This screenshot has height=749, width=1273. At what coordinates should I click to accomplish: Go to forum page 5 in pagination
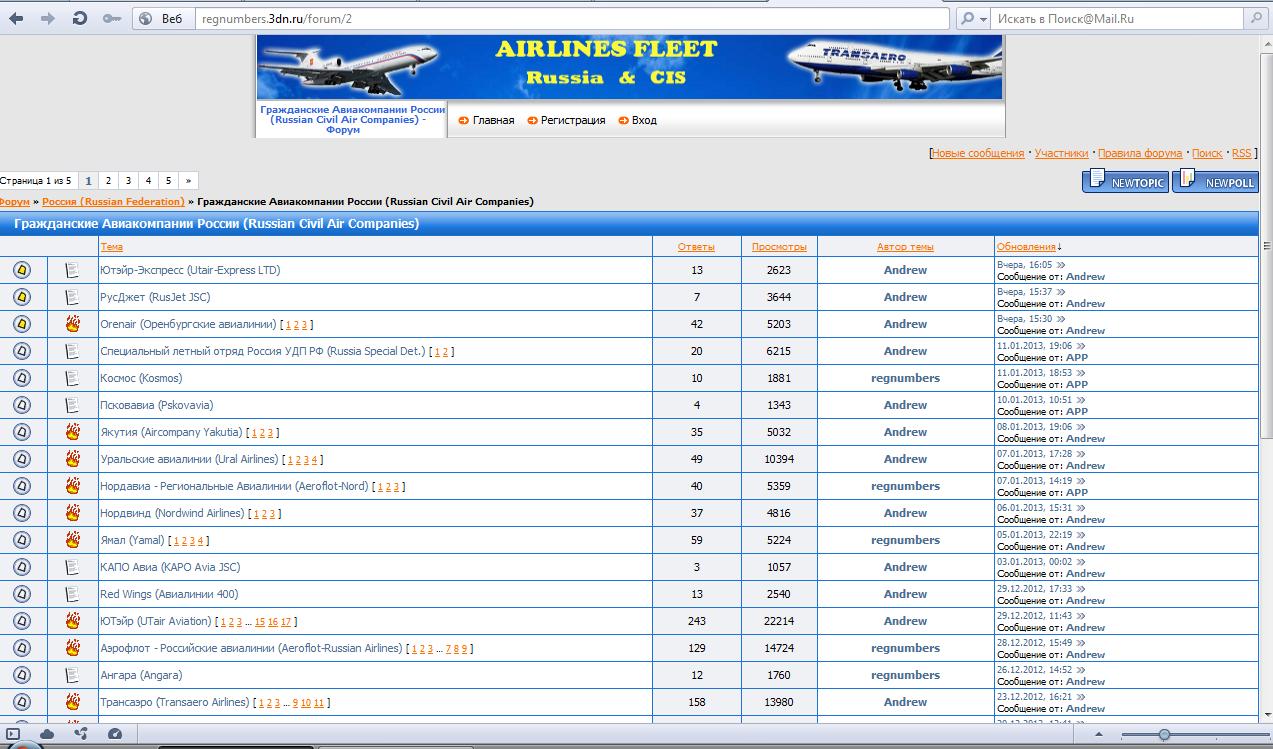point(168,181)
